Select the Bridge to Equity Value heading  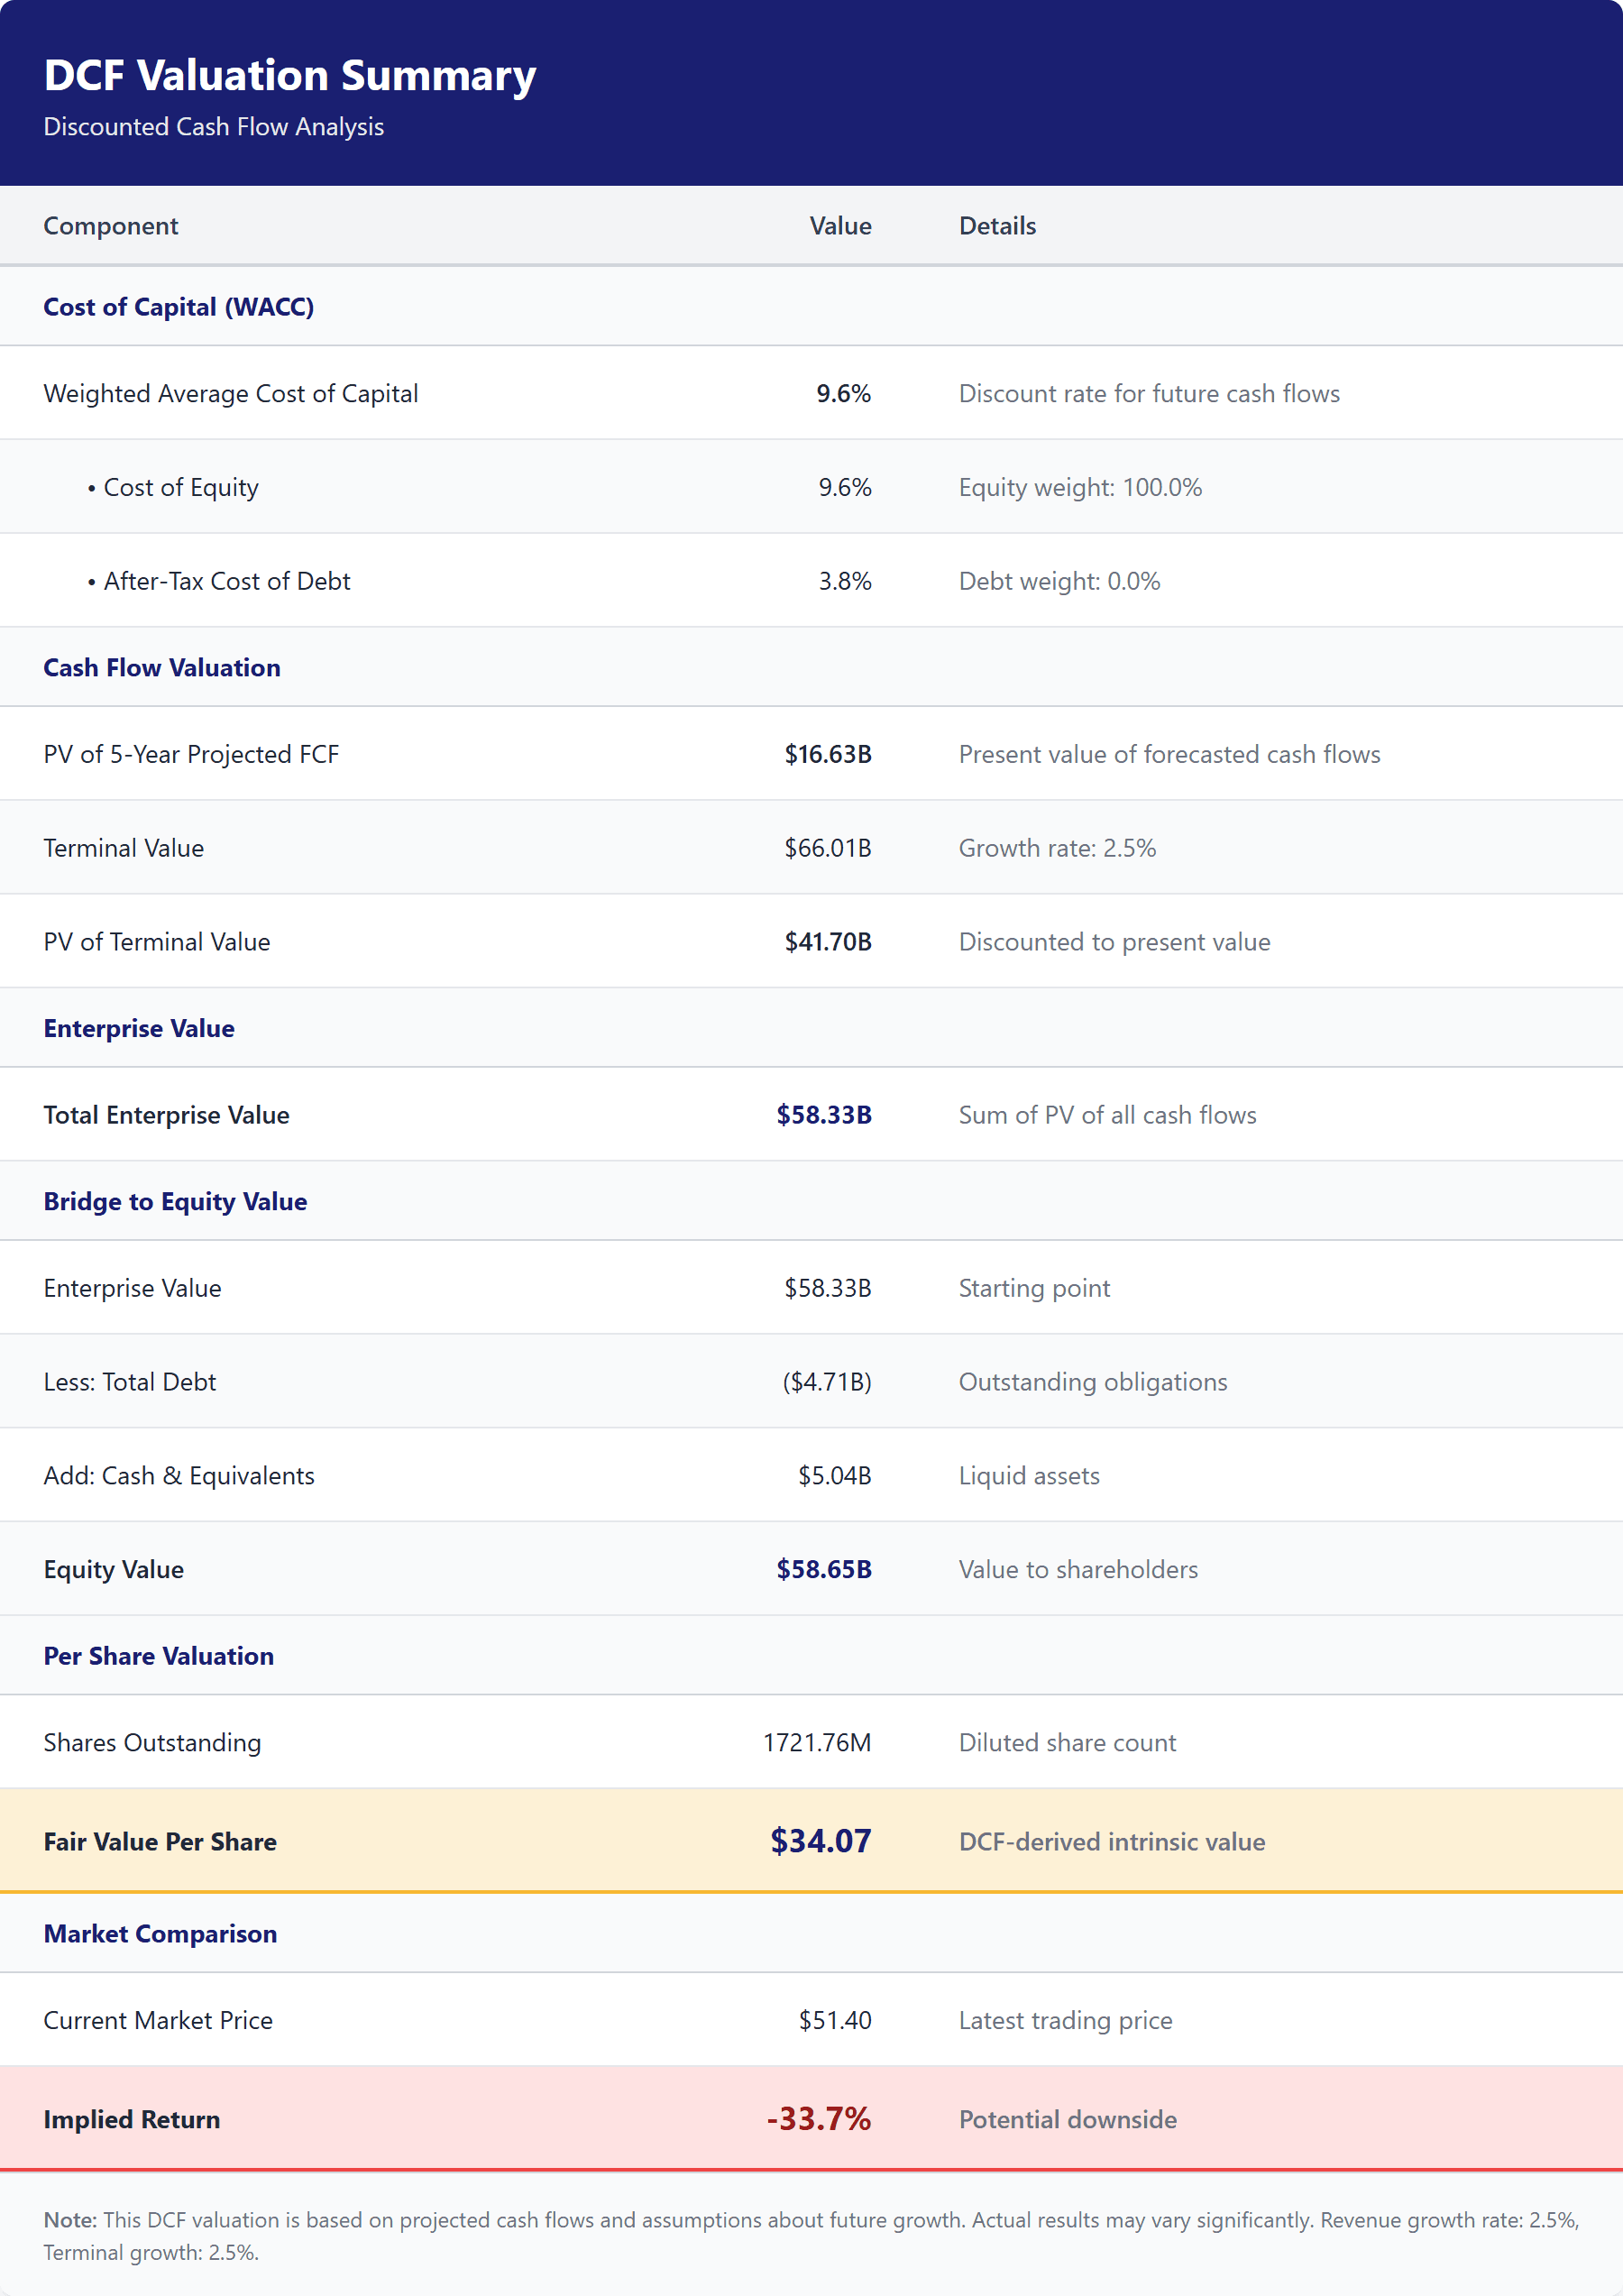[175, 1202]
